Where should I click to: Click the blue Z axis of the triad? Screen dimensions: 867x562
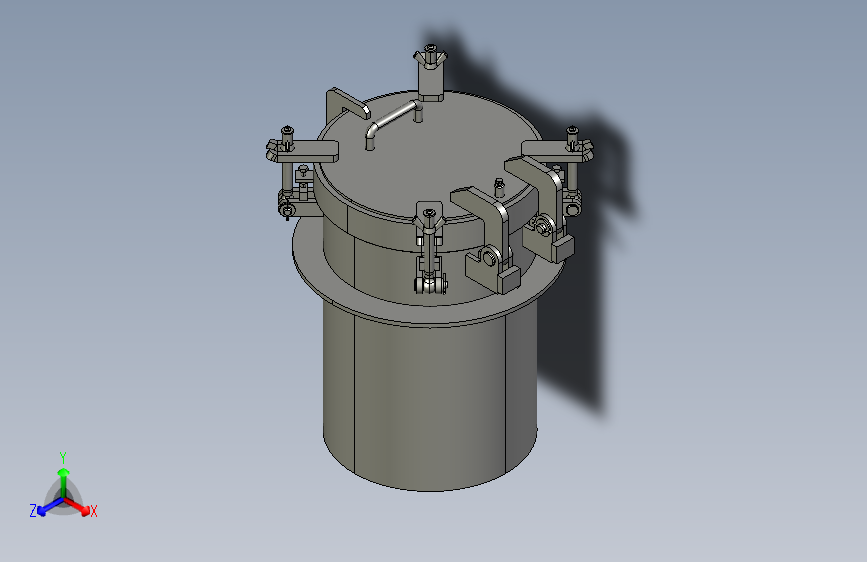[x=50, y=506]
